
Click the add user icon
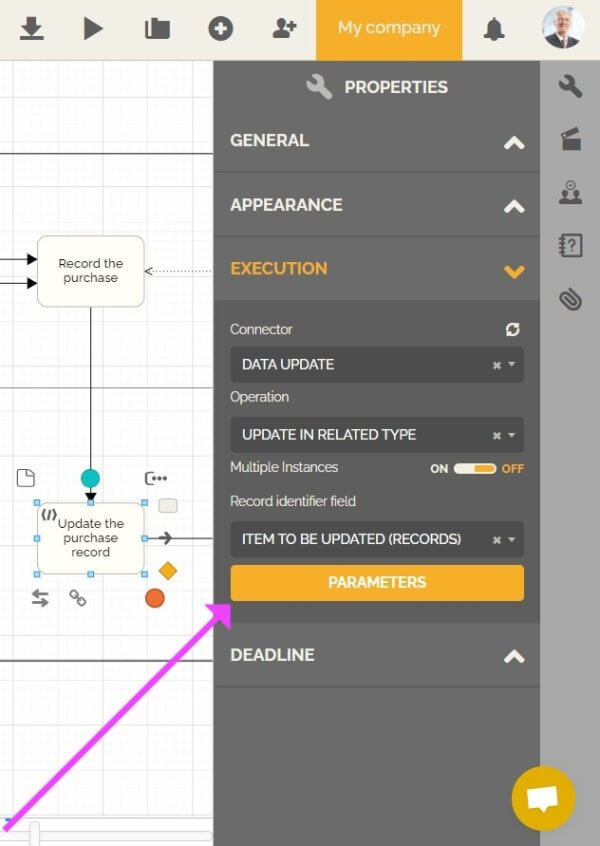284,29
